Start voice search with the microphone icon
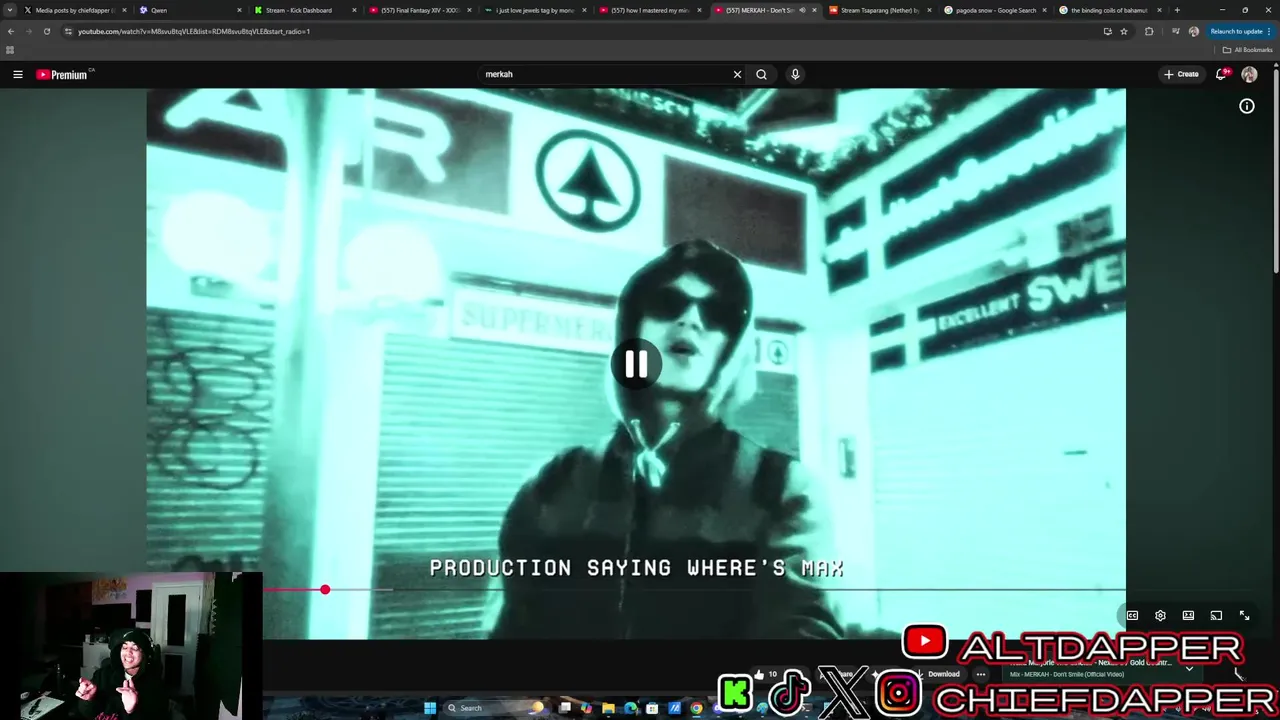Viewport: 1280px width, 720px height. click(x=795, y=74)
